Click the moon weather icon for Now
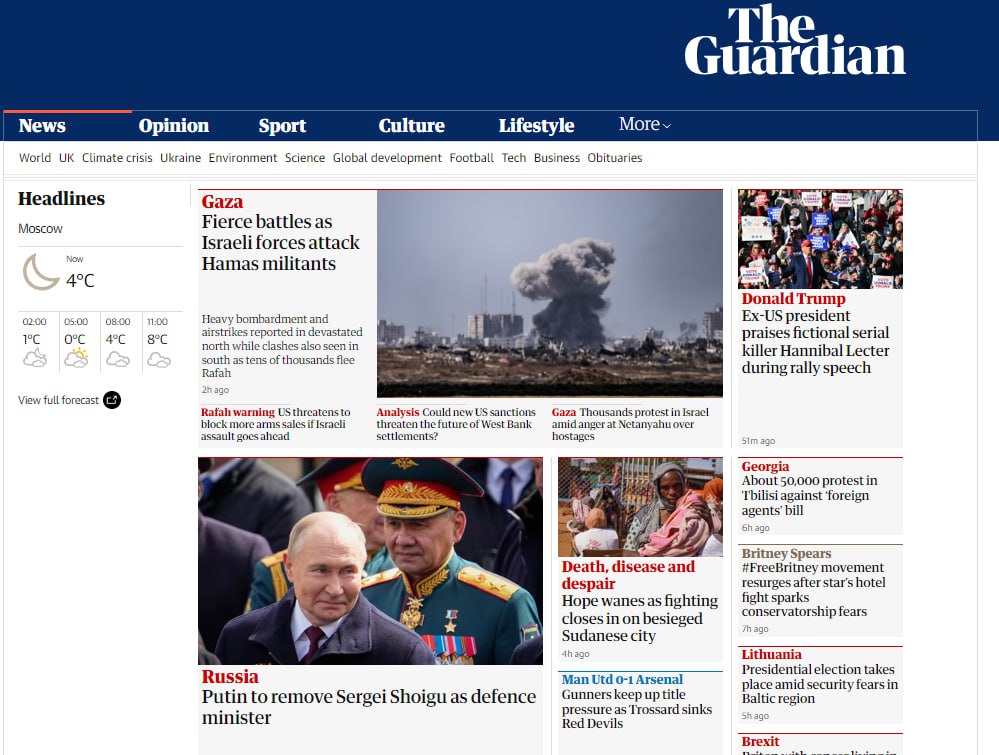 [x=41, y=272]
